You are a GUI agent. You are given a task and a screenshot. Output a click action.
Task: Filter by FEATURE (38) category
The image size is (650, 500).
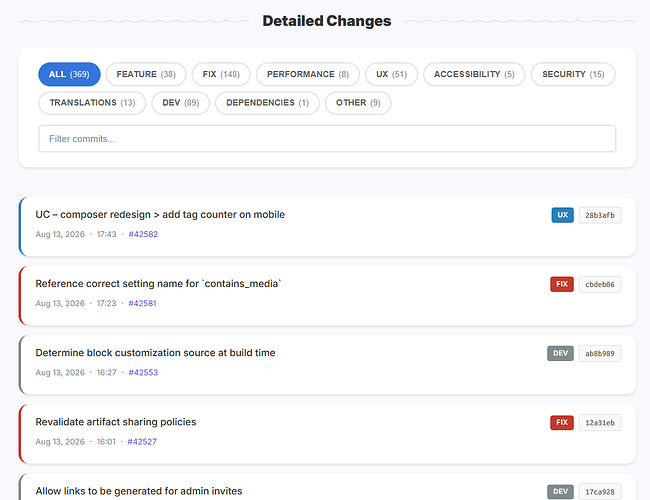(146, 74)
